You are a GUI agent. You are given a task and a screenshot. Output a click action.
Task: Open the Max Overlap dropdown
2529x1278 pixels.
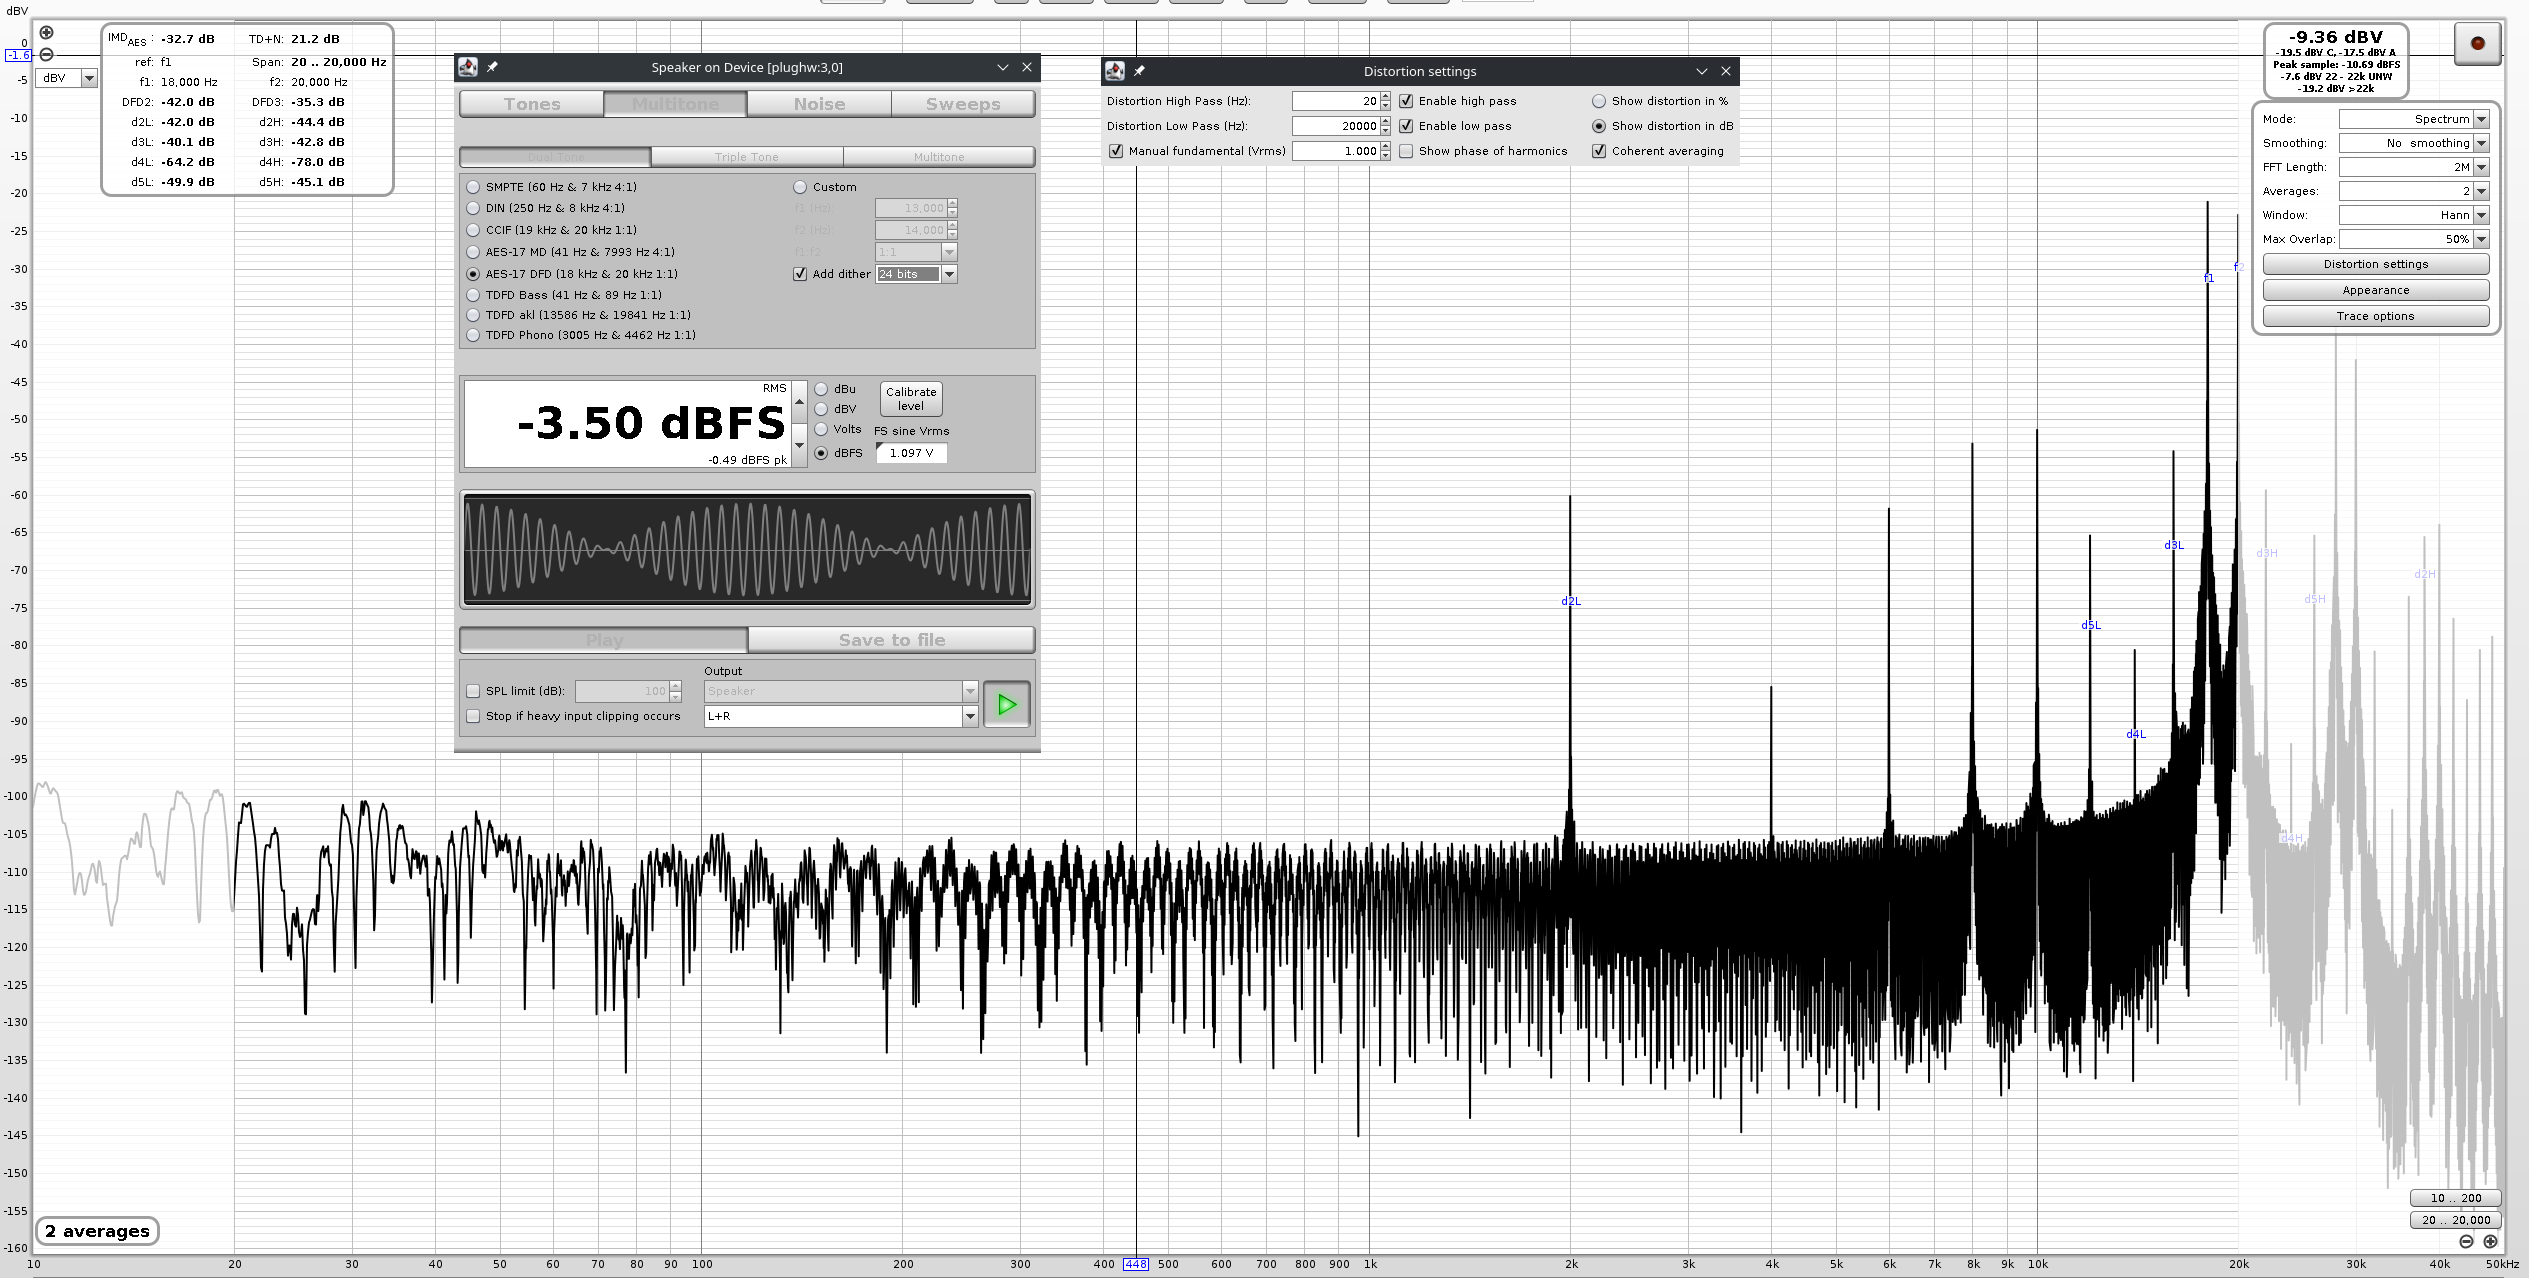[2481, 239]
